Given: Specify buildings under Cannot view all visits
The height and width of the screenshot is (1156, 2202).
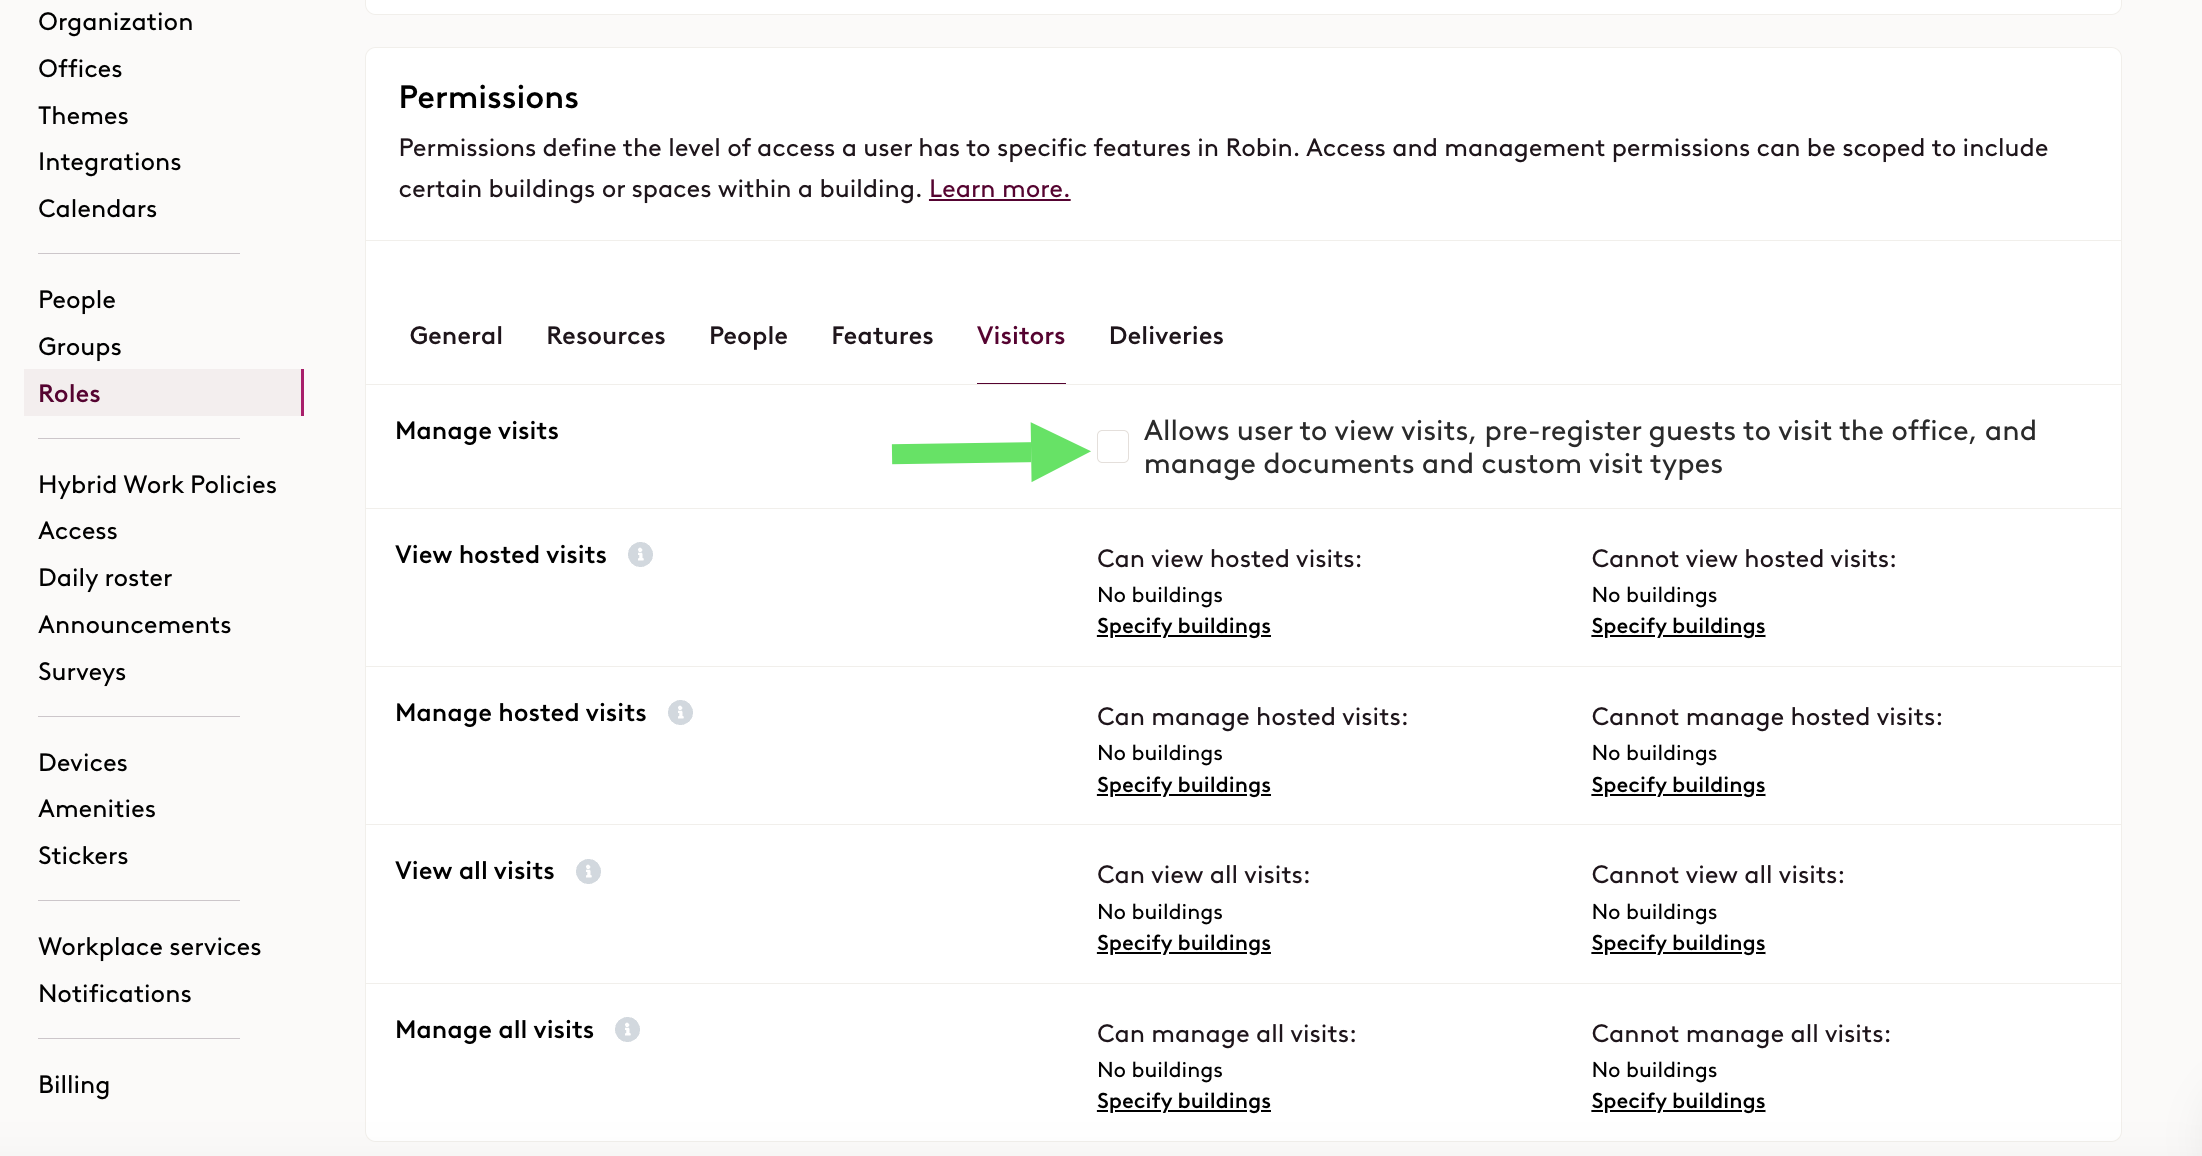Looking at the screenshot, I should pos(1678,943).
